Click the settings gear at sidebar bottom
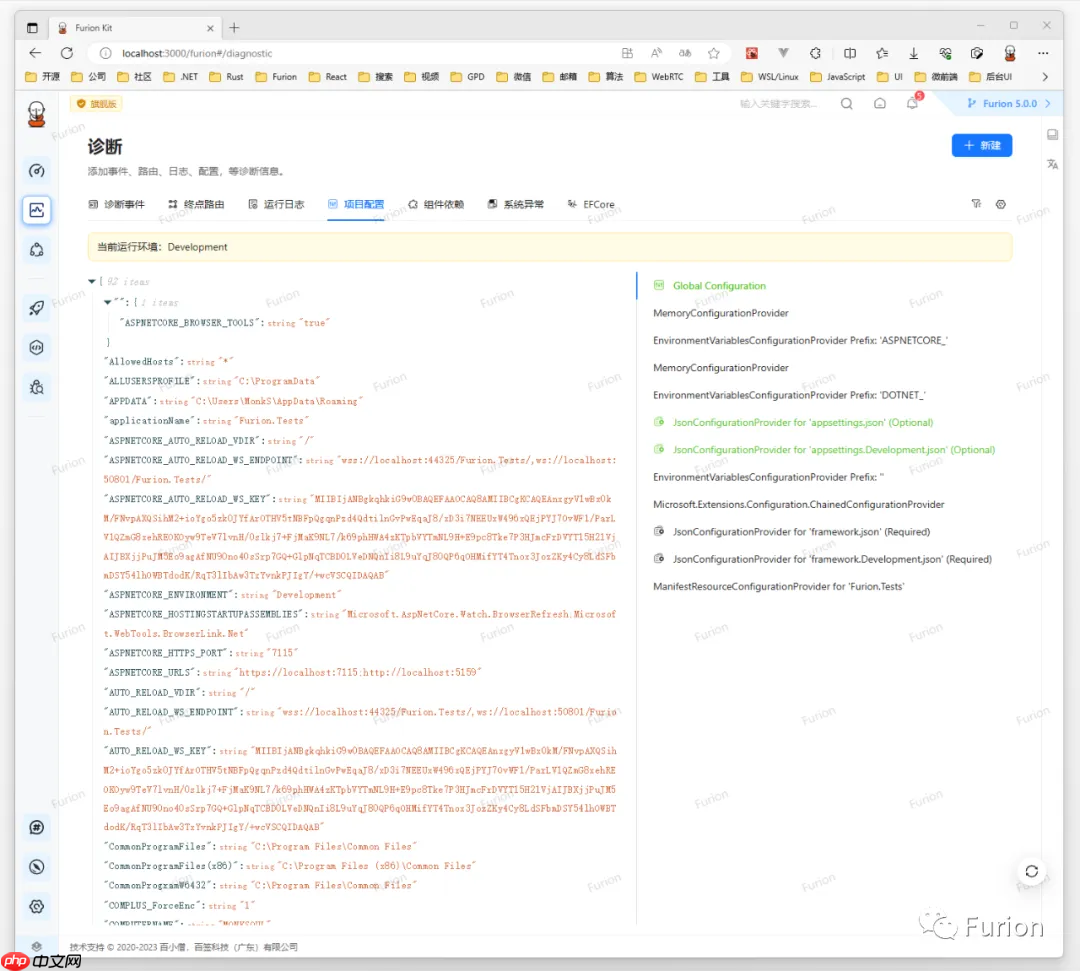 tap(37, 906)
